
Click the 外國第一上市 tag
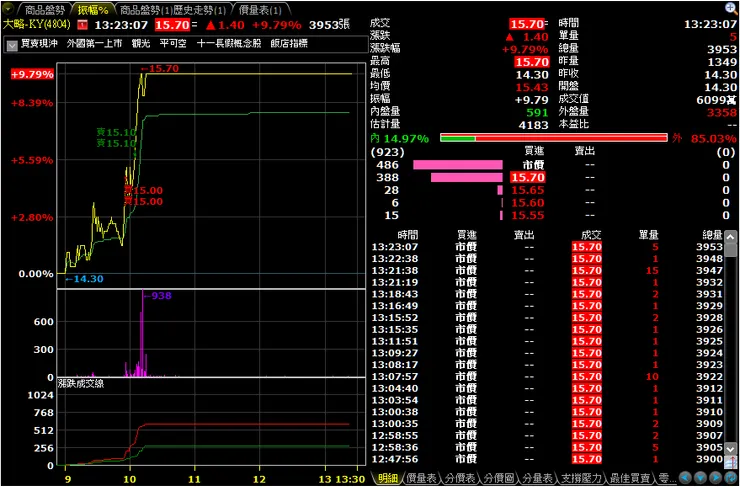(x=94, y=44)
